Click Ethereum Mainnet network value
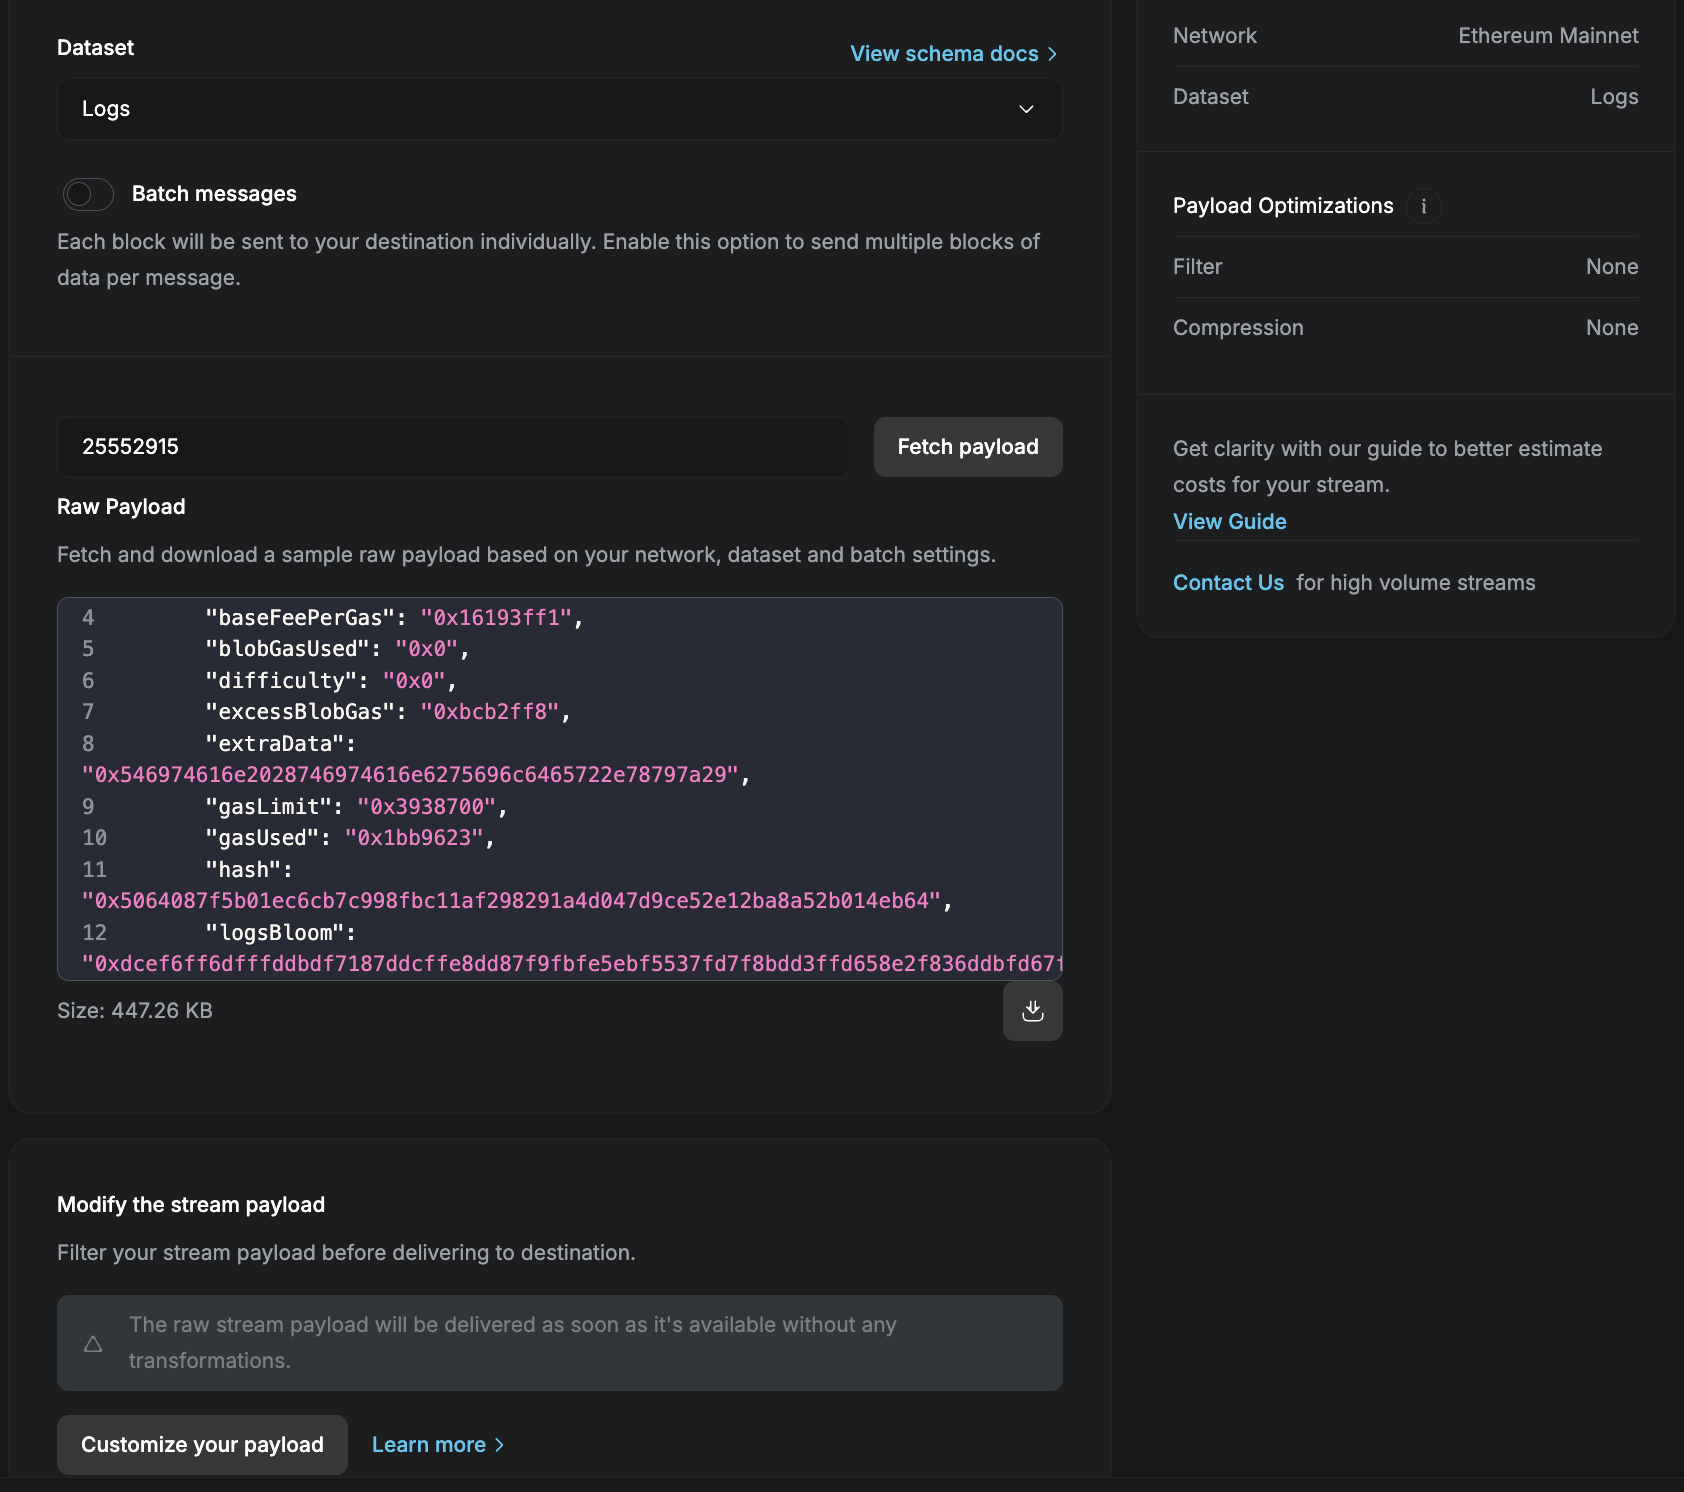This screenshot has width=1684, height=1492. click(x=1548, y=36)
